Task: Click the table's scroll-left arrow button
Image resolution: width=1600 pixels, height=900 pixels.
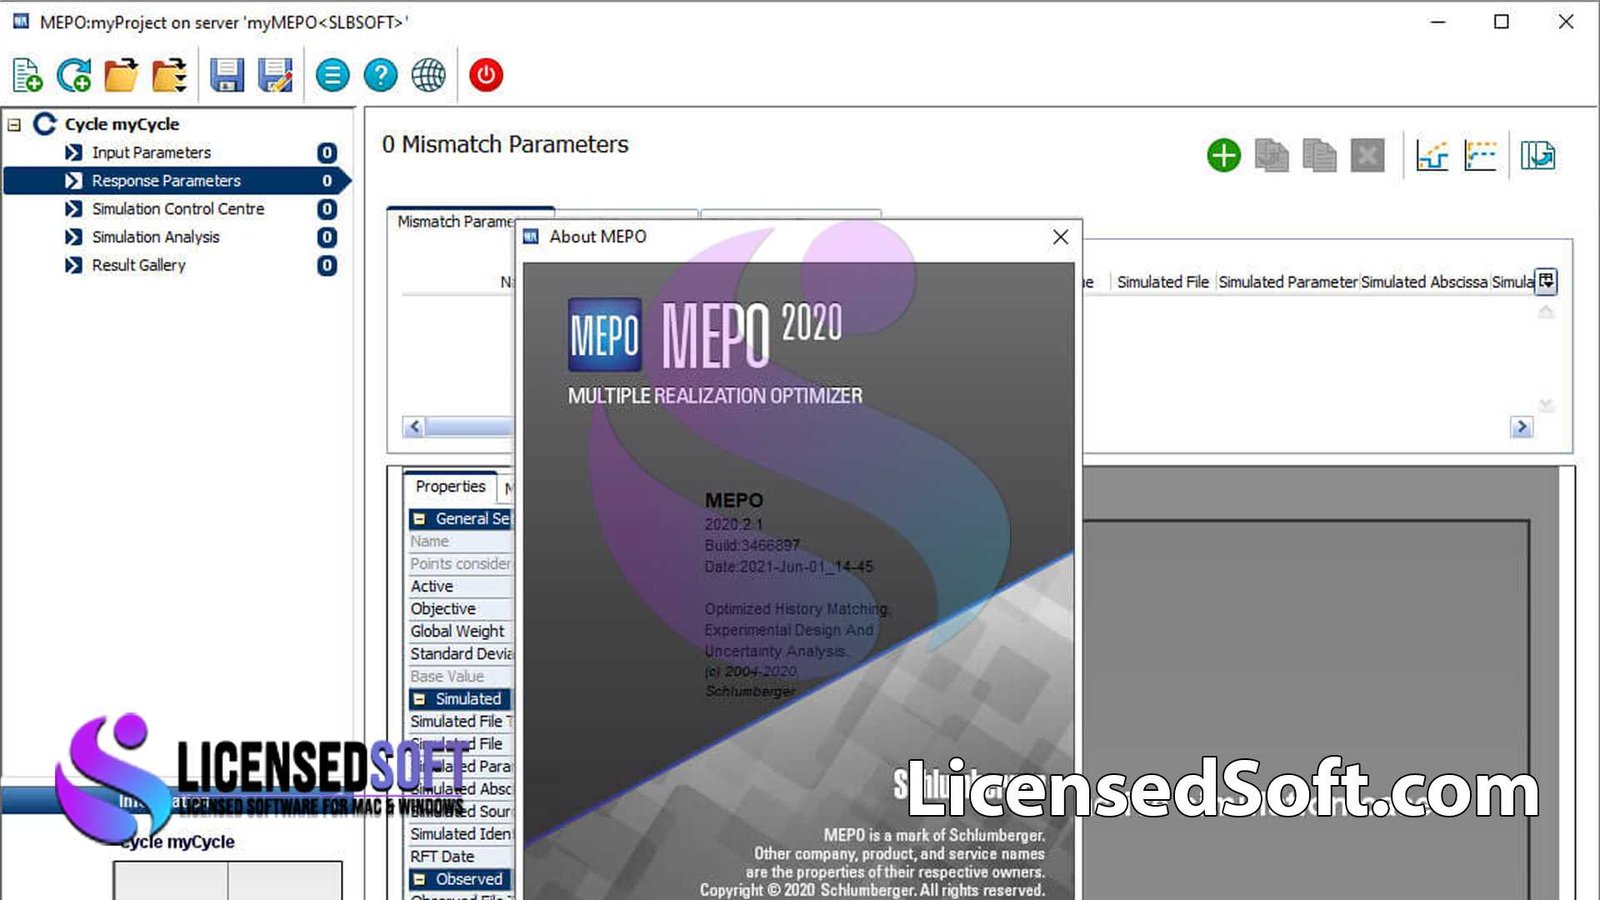Action: click(x=414, y=427)
